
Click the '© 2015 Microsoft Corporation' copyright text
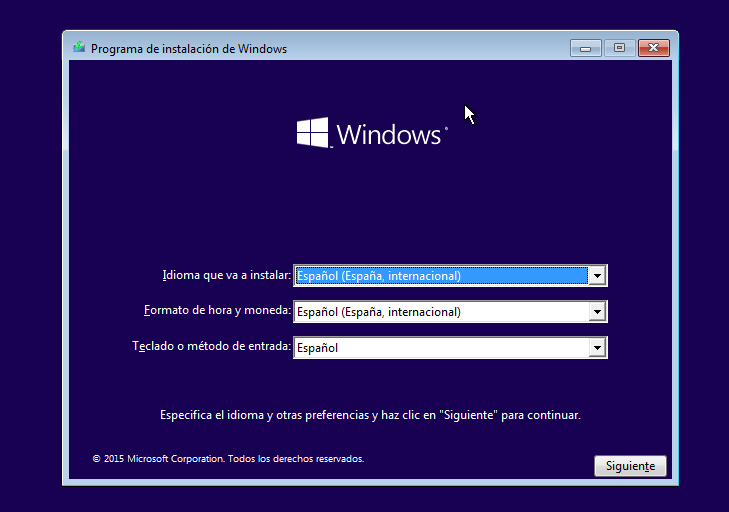tap(228, 459)
